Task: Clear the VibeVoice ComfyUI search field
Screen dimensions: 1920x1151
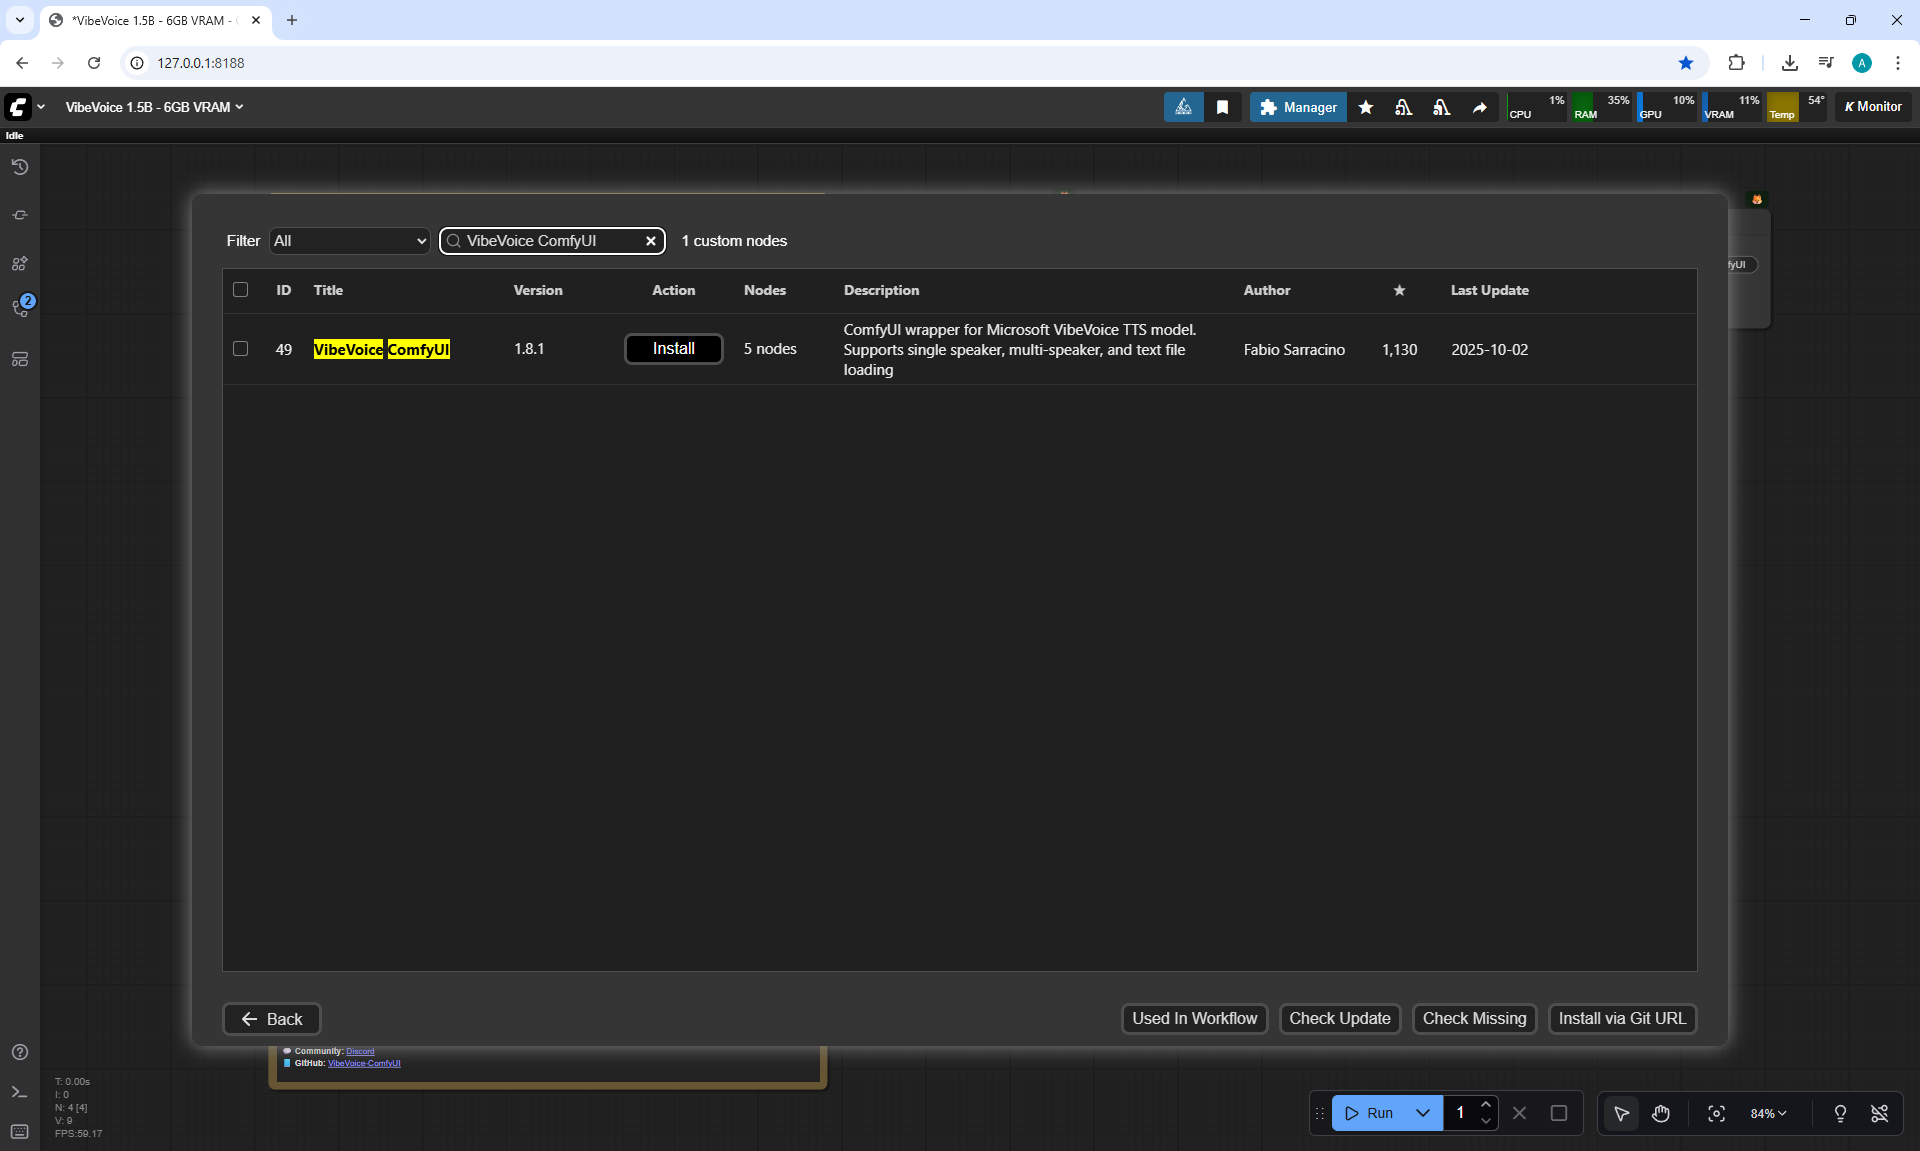Action: point(650,241)
